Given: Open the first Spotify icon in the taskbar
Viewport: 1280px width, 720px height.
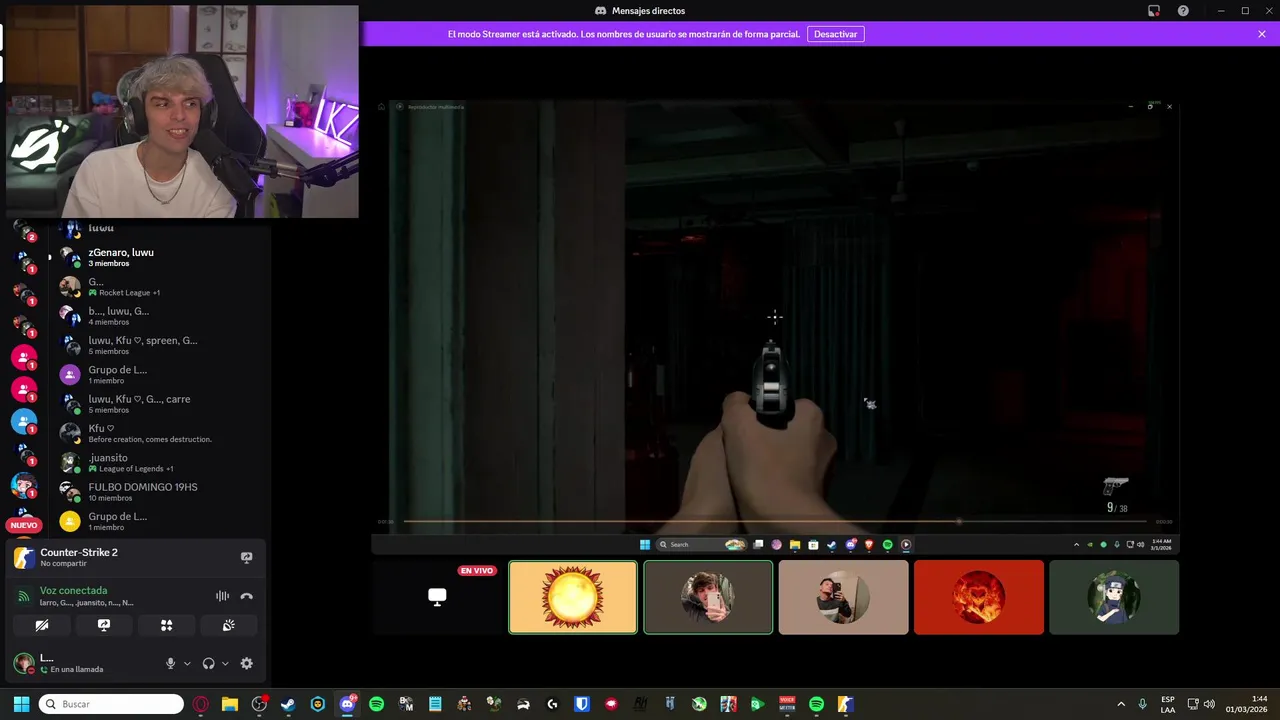Looking at the screenshot, I should click(x=376, y=704).
